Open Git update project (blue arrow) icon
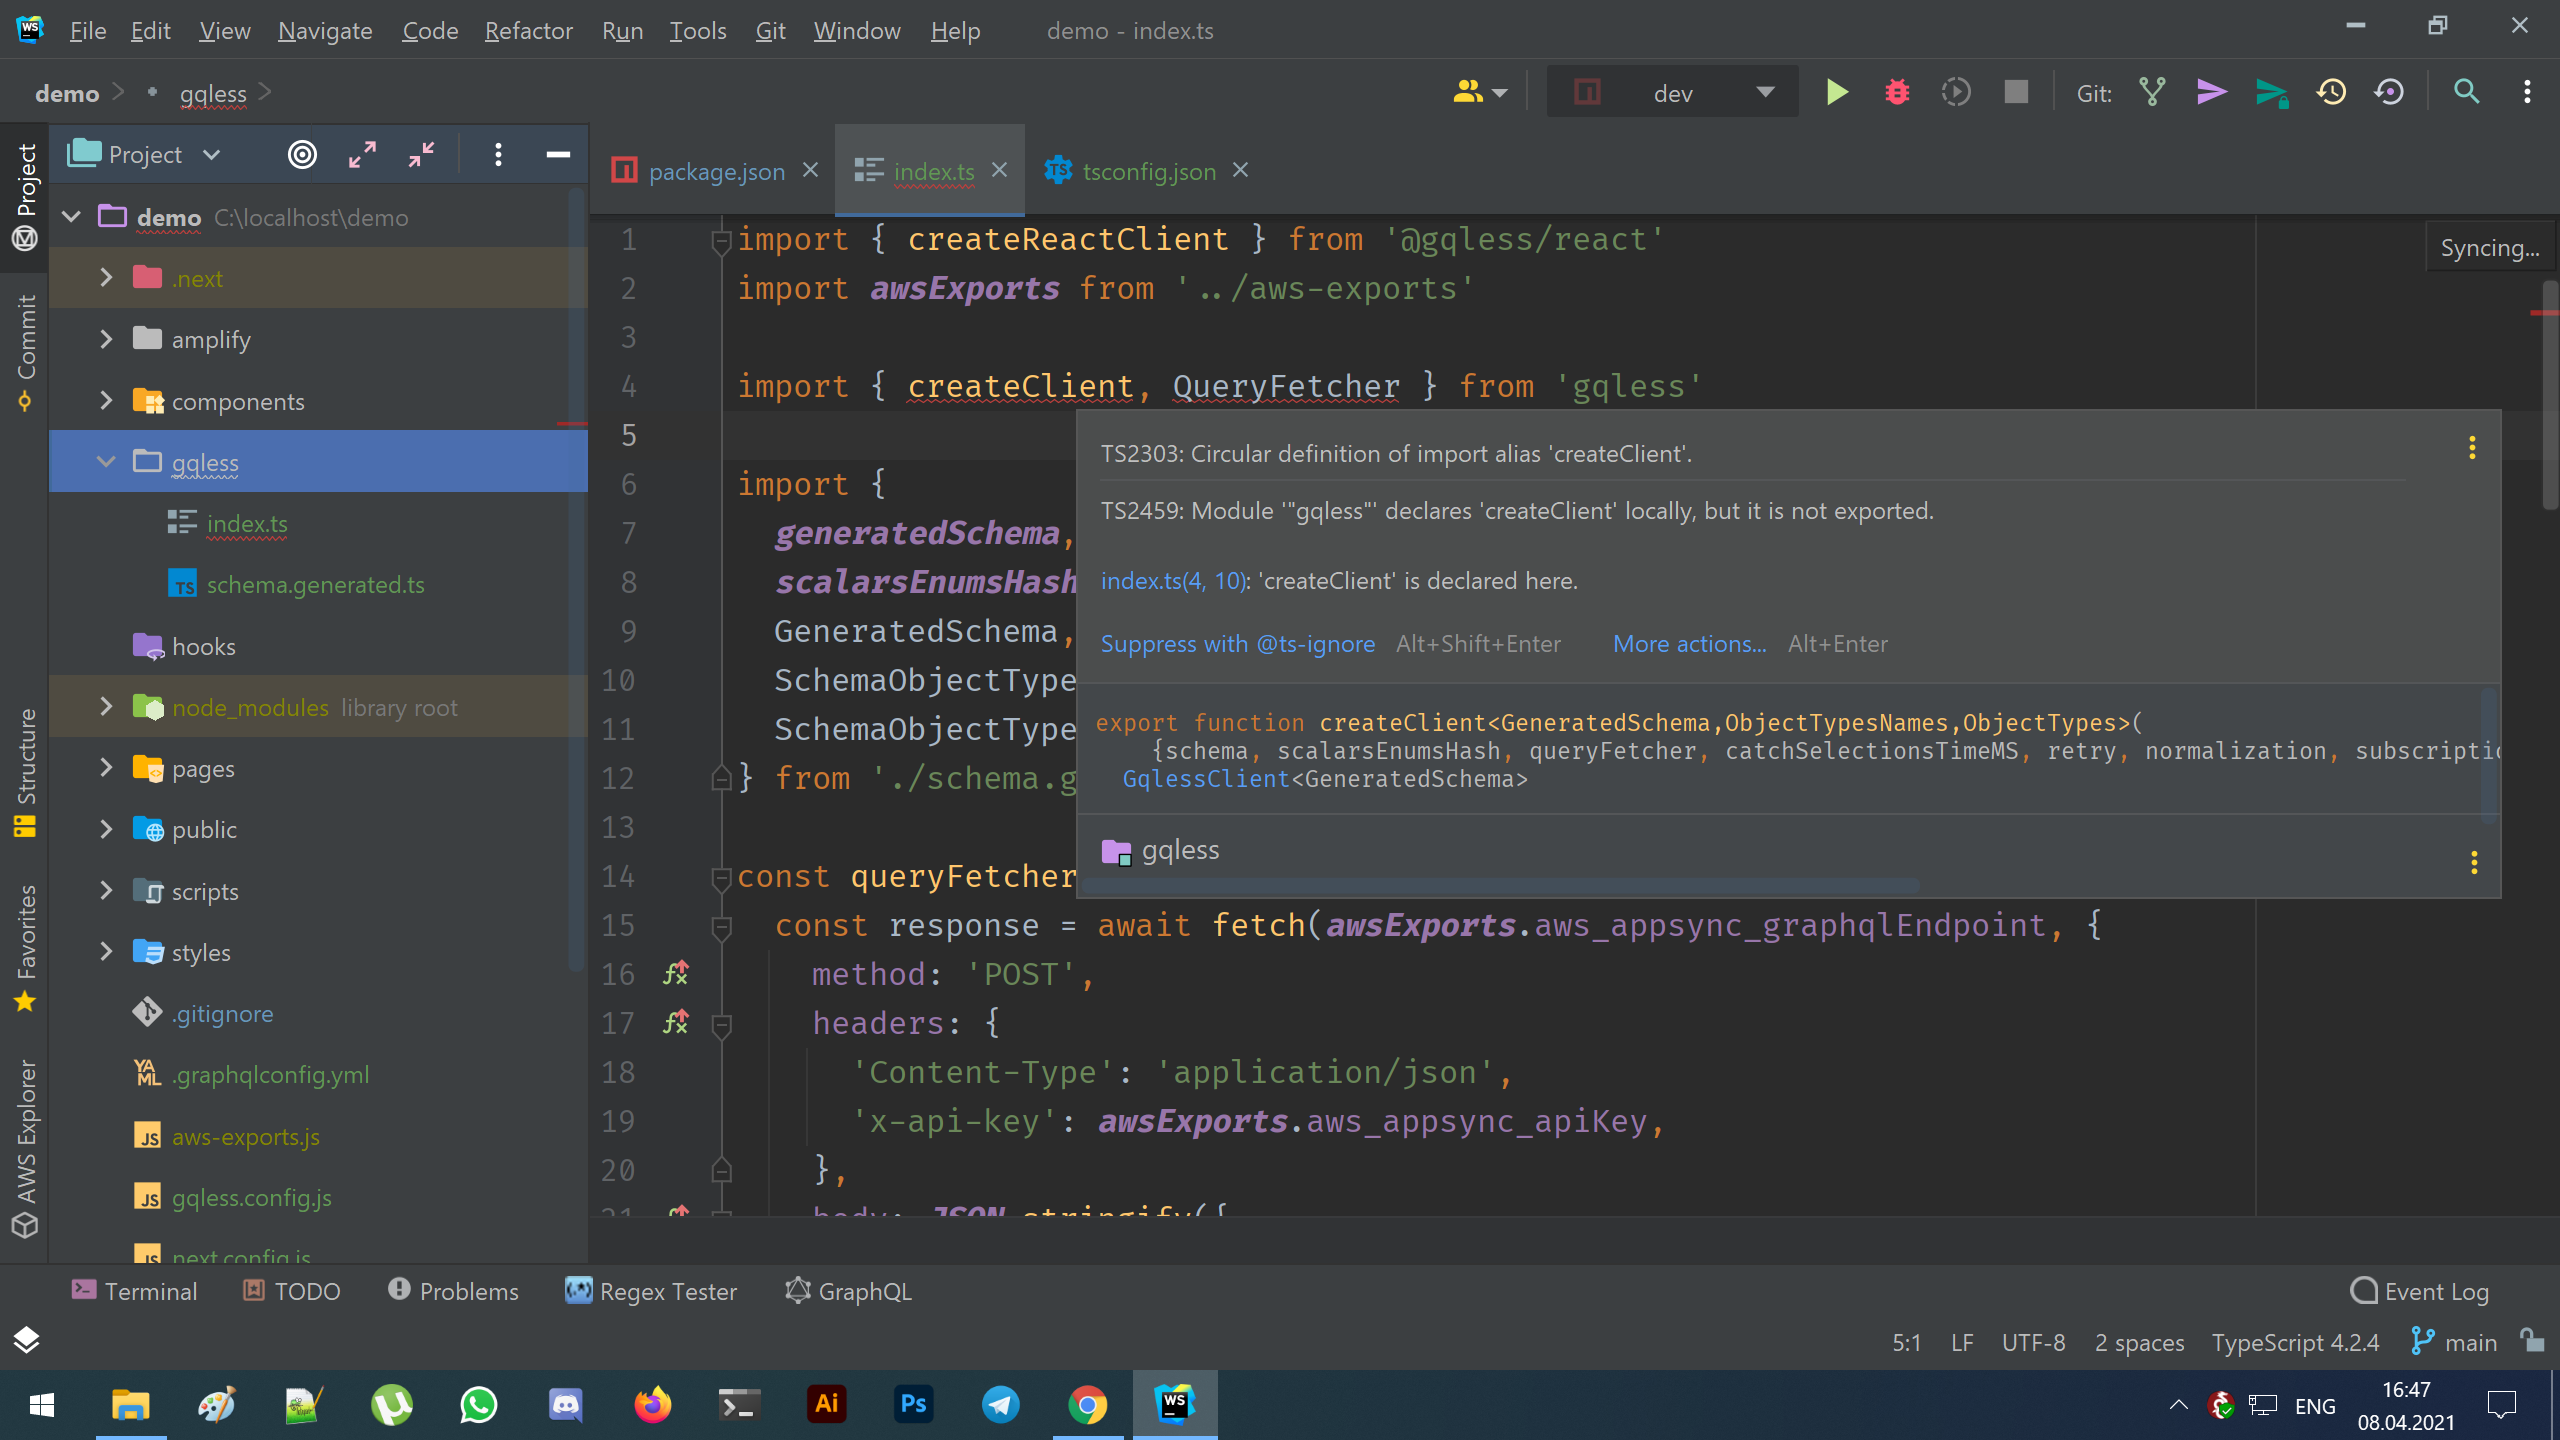This screenshot has width=2560, height=1440. [x=2211, y=91]
